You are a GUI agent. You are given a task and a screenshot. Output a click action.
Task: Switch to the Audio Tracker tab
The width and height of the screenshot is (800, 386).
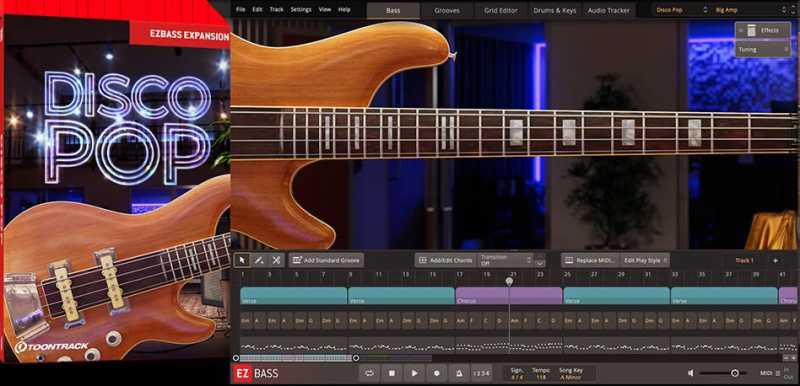(609, 10)
